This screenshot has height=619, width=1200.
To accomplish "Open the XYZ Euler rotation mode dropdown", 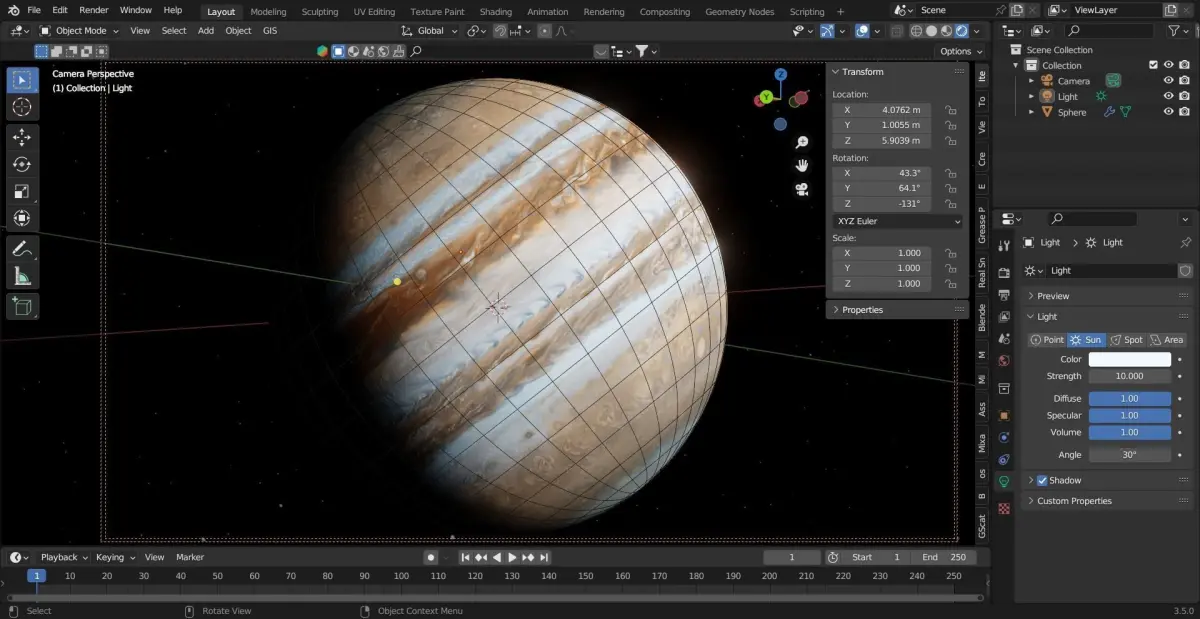I will [897, 221].
